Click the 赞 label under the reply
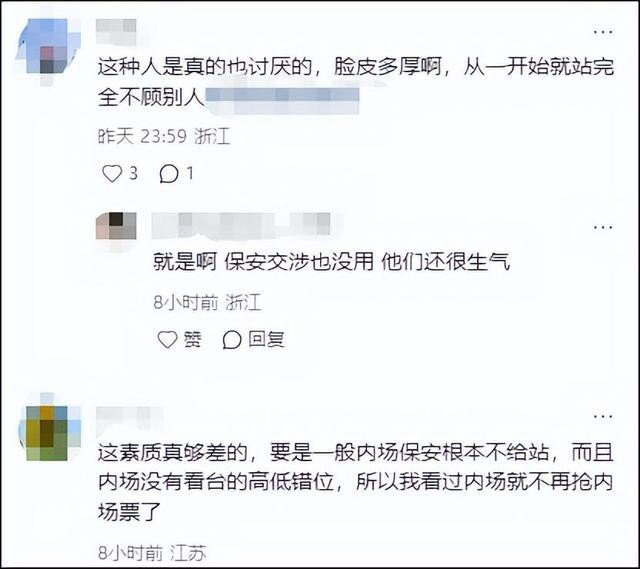 [x=193, y=339]
